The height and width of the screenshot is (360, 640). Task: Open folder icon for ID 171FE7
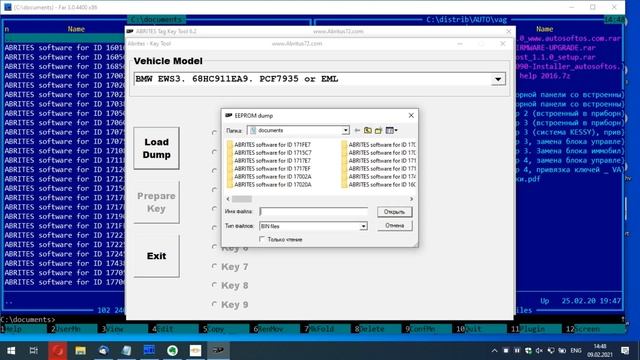[230, 144]
